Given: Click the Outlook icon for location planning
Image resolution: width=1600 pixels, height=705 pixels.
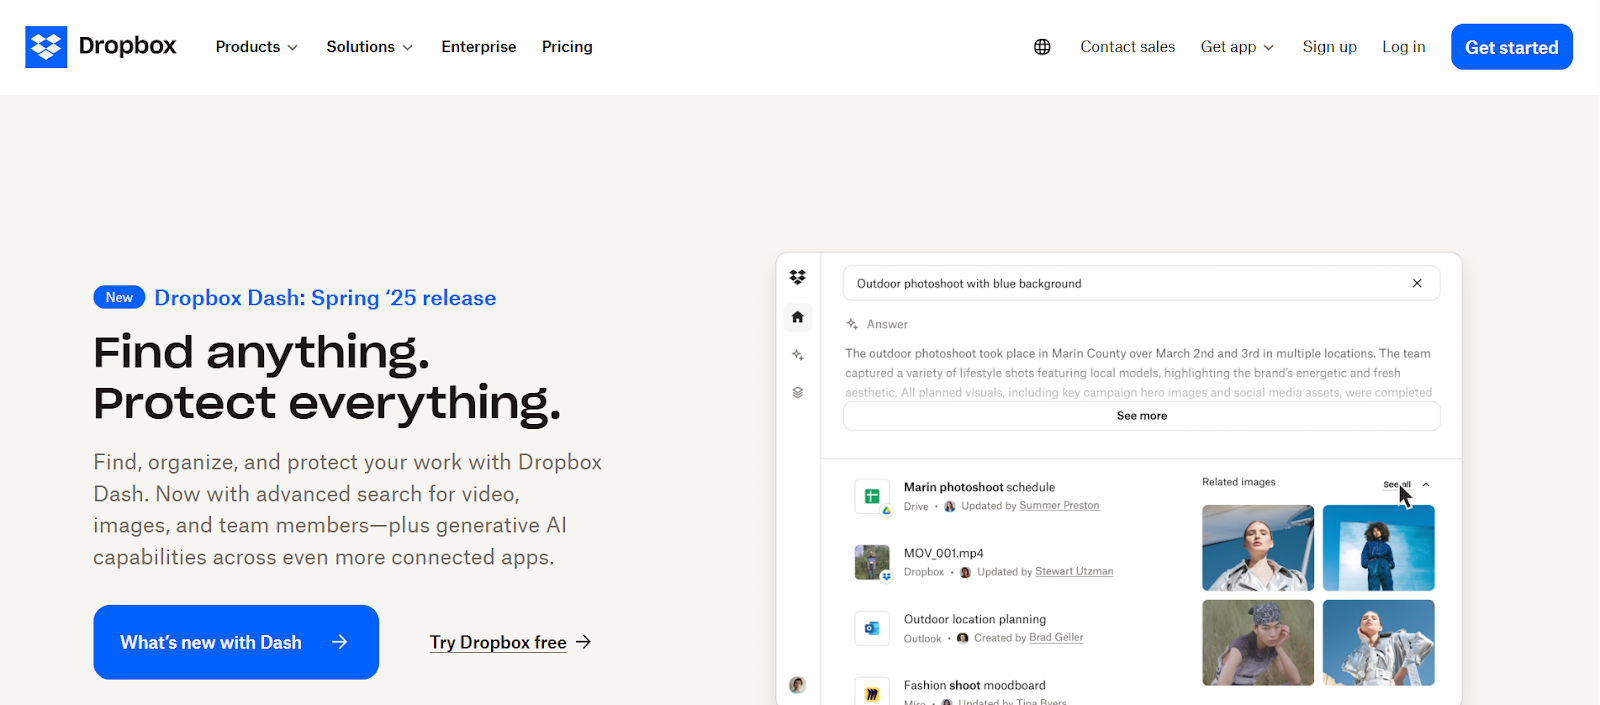Looking at the screenshot, I should pos(872,628).
